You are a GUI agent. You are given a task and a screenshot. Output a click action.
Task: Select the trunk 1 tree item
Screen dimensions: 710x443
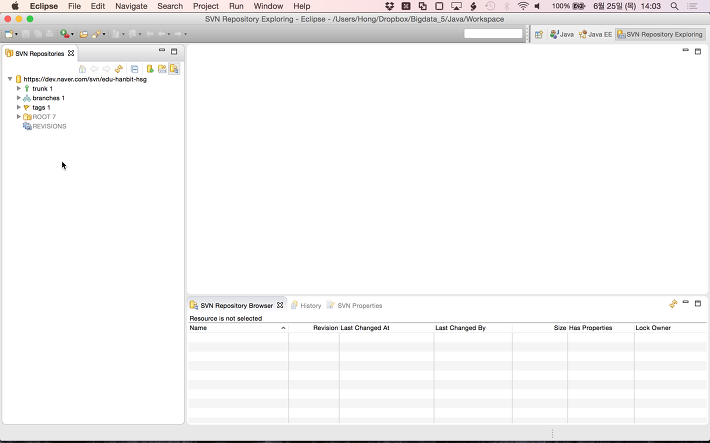[43, 89]
